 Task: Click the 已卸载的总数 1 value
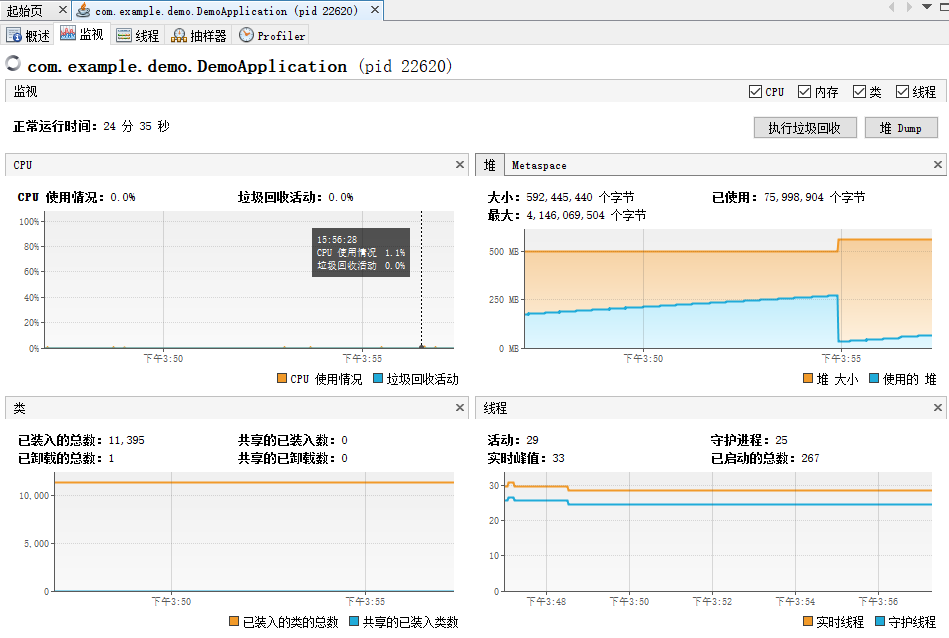click(111, 458)
